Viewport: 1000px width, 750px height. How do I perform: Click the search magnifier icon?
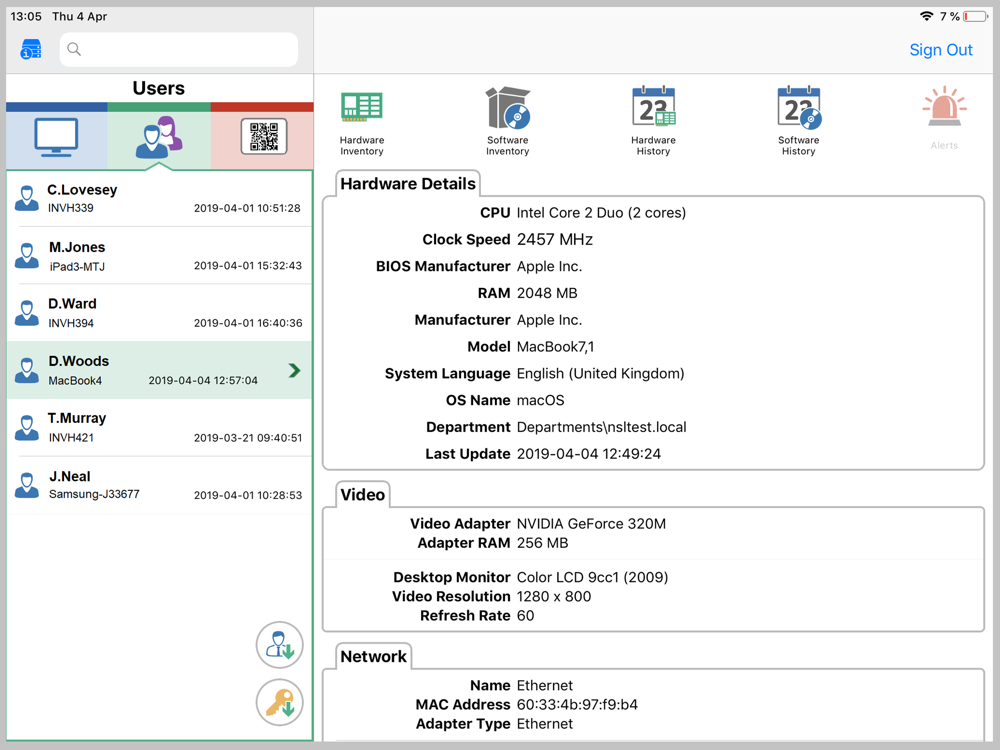tap(74, 49)
